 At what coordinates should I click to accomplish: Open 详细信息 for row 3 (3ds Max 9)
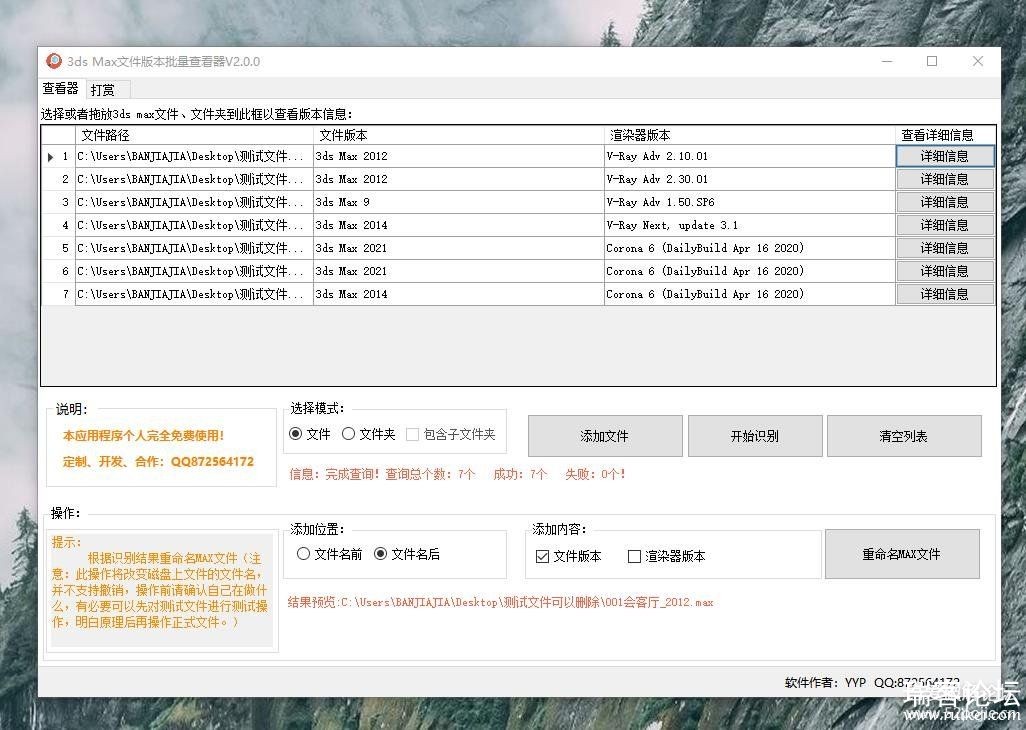pyautogui.click(x=945, y=202)
